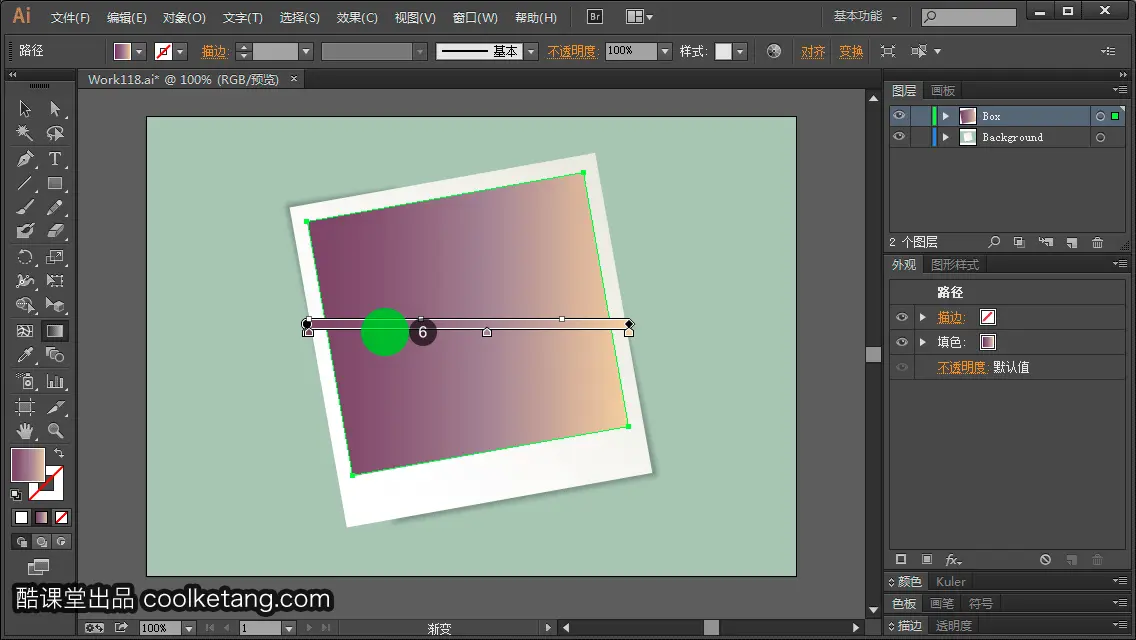Select the Eraser tool
Image resolution: width=1136 pixels, height=640 pixels.
click(x=55, y=231)
